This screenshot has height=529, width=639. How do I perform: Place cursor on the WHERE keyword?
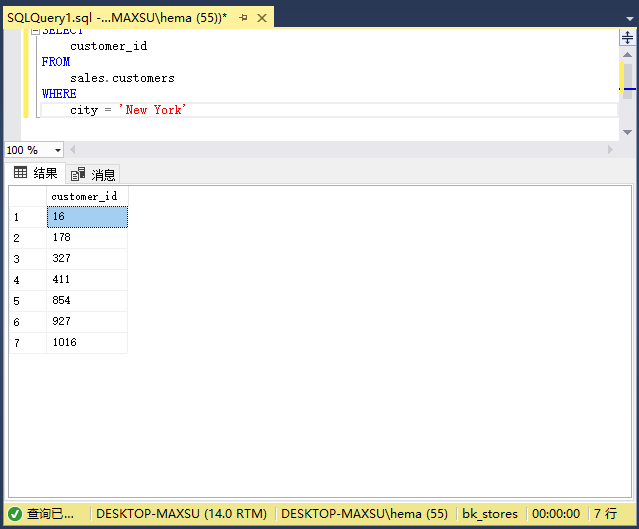pos(59,94)
